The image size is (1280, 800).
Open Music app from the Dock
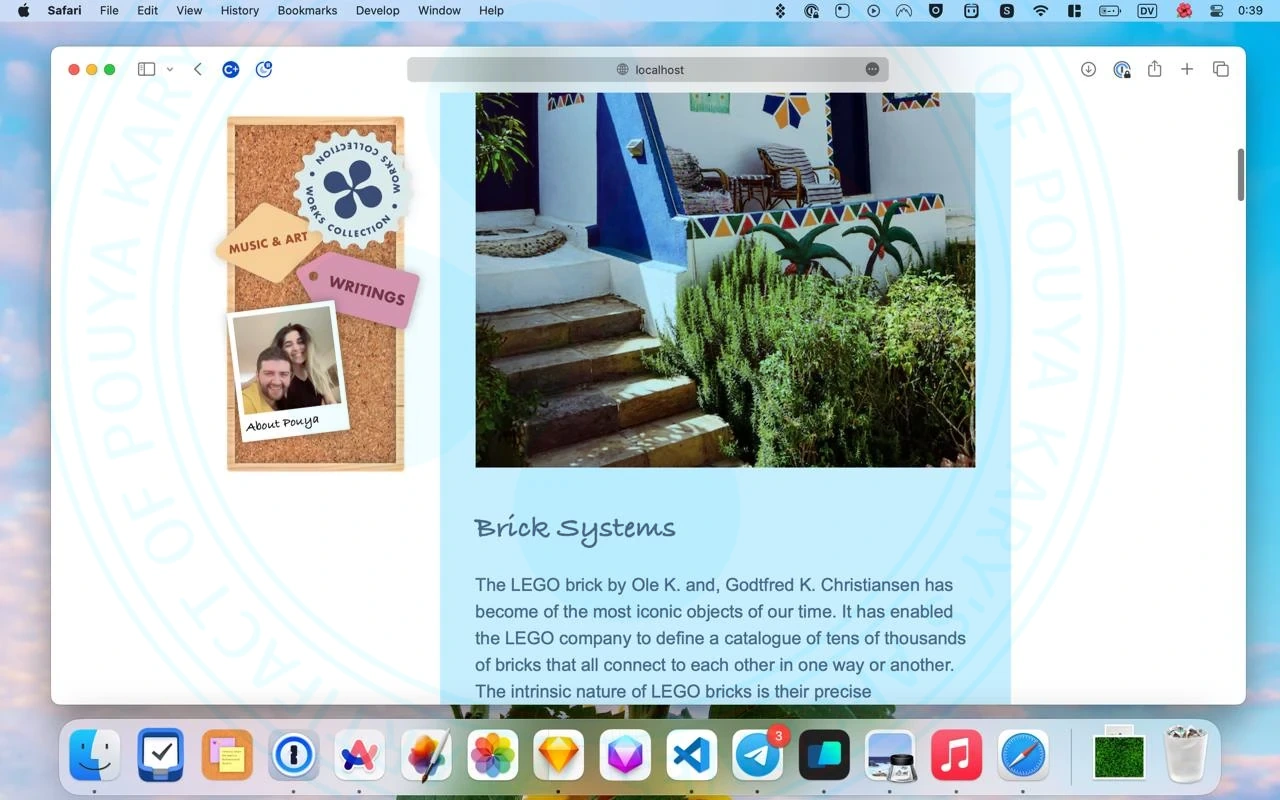[x=957, y=755]
